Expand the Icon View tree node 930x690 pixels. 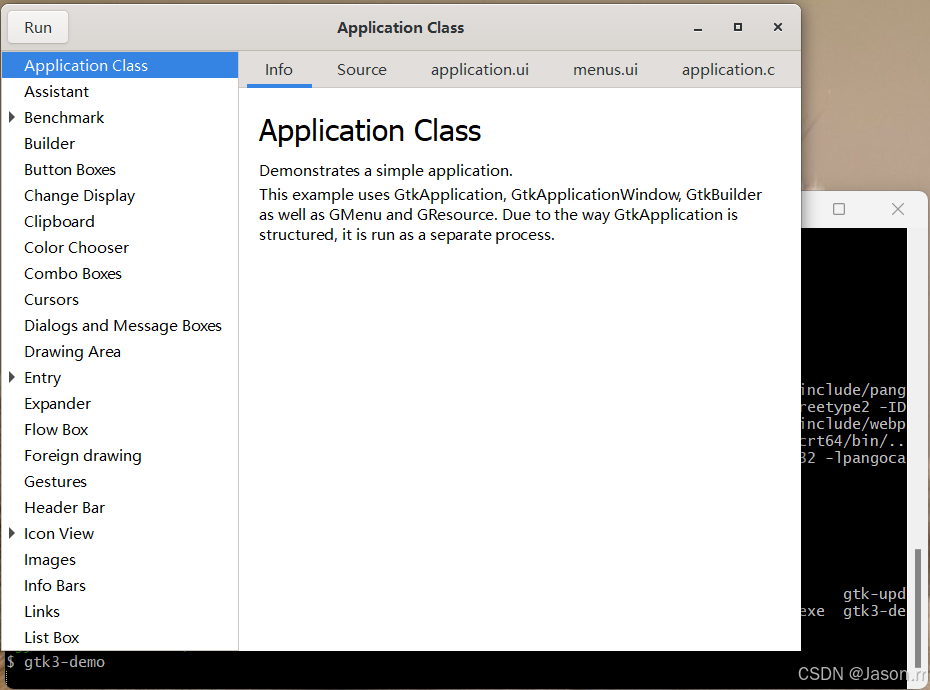click(12, 533)
